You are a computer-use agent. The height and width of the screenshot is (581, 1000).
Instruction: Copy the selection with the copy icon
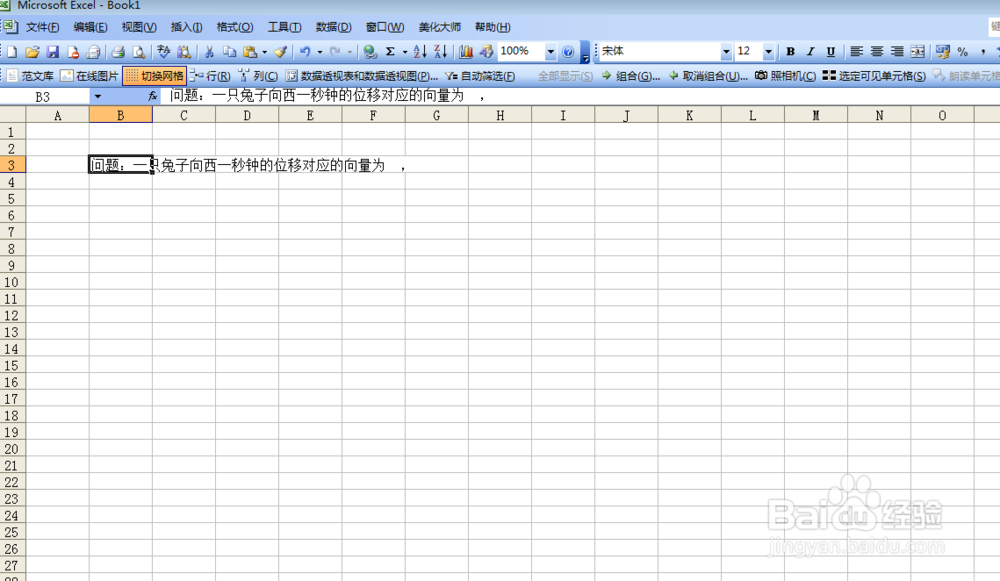[x=229, y=52]
